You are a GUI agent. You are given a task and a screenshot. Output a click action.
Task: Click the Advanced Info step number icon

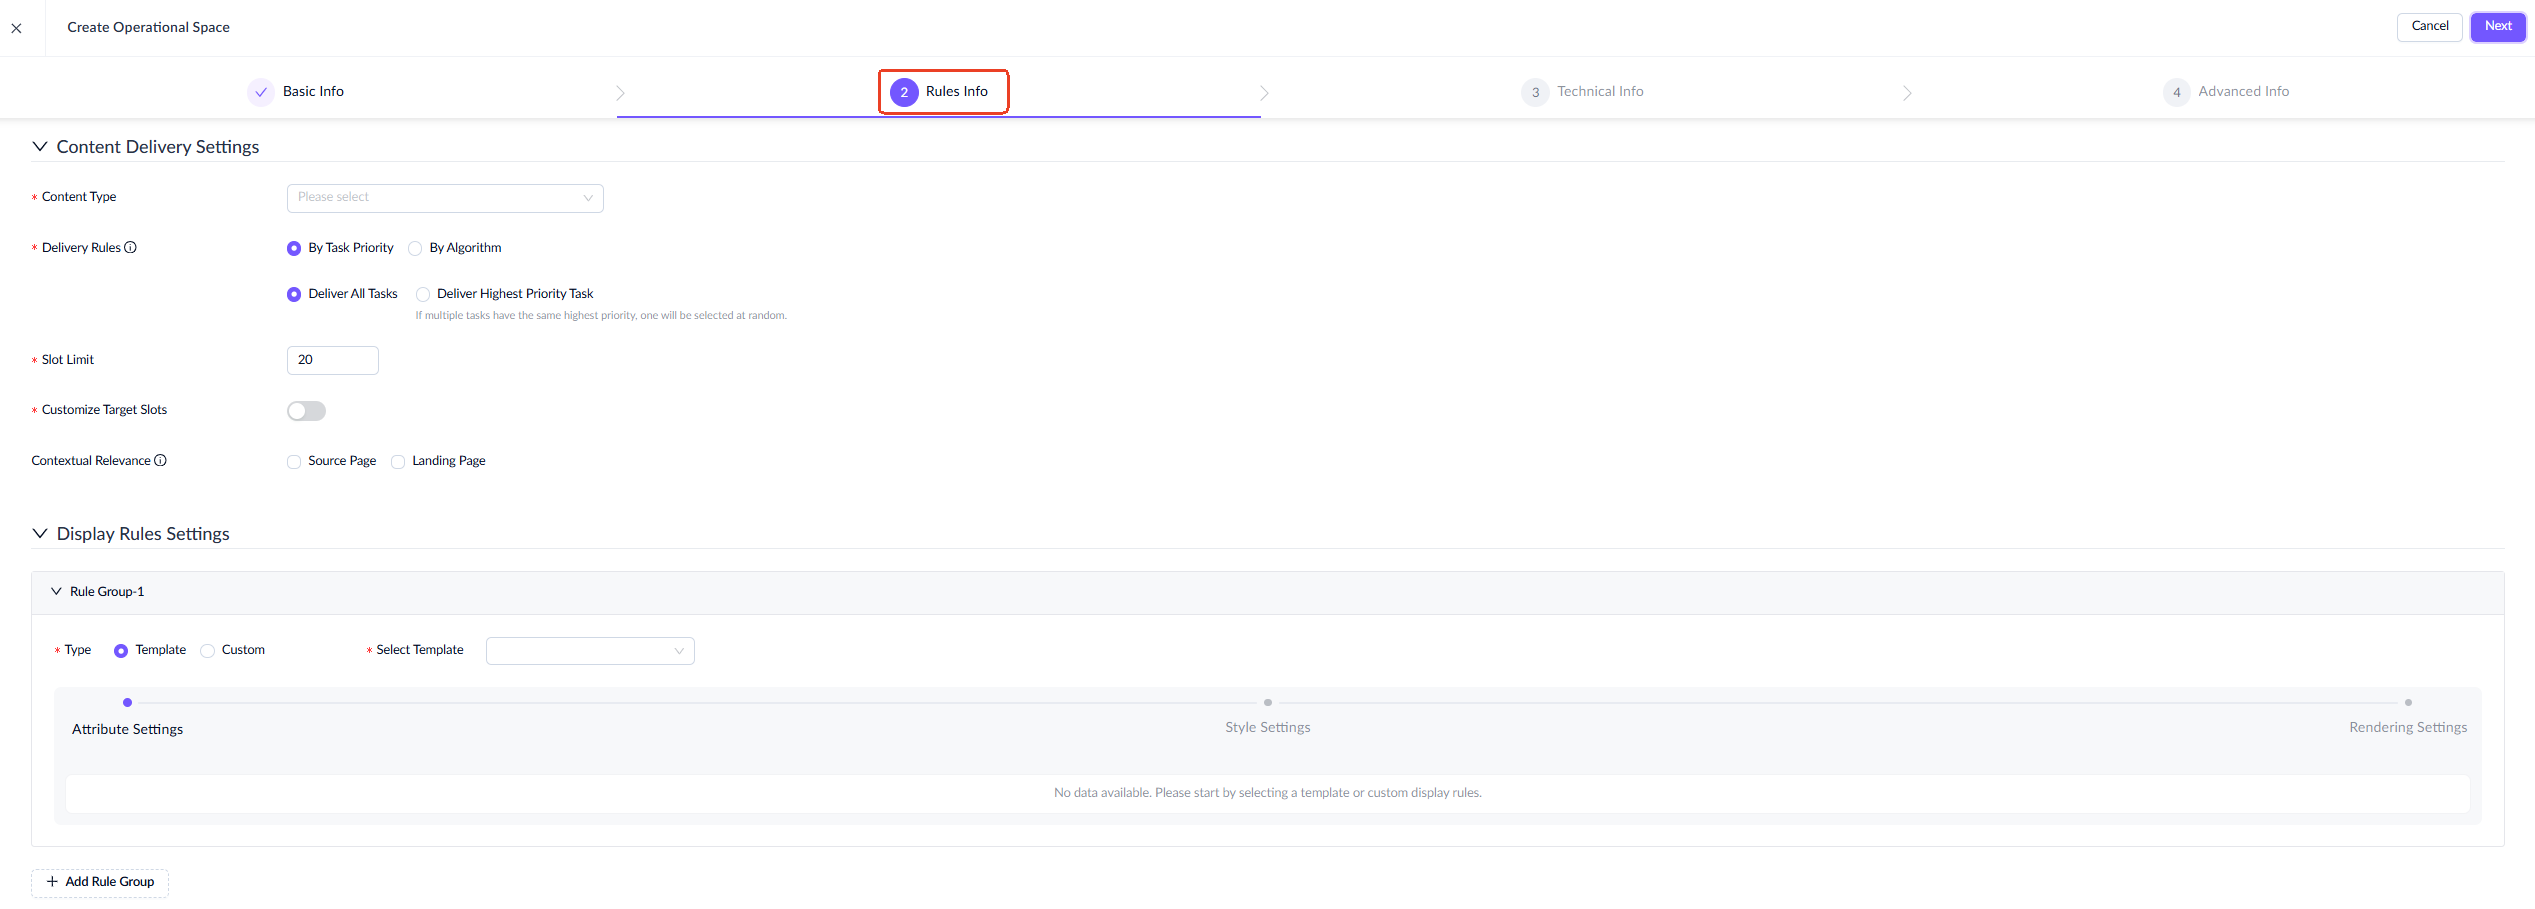click(2176, 92)
